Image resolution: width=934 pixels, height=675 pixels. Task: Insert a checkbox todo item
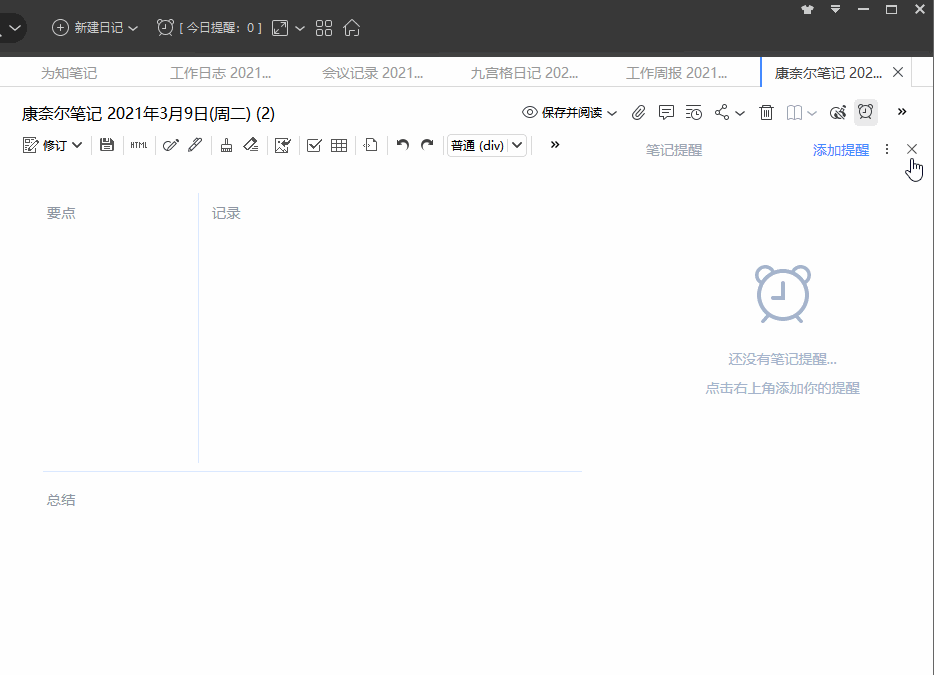point(314,145)
